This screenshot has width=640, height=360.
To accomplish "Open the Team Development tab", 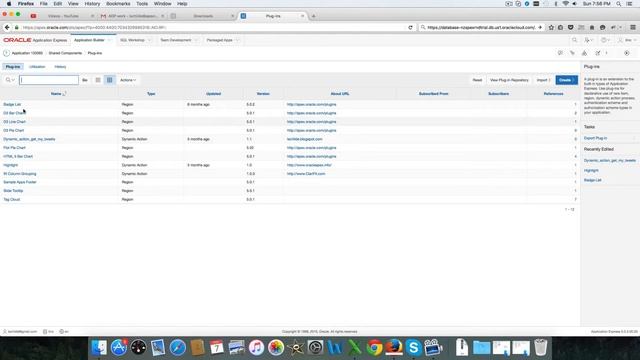I will pyautogui.click(x=176, y=40).
